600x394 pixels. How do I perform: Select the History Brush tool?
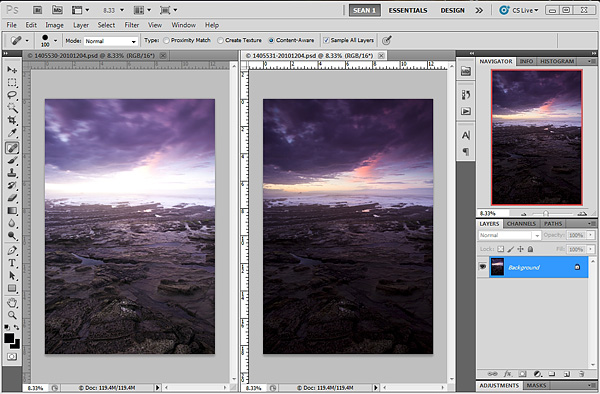12,186
